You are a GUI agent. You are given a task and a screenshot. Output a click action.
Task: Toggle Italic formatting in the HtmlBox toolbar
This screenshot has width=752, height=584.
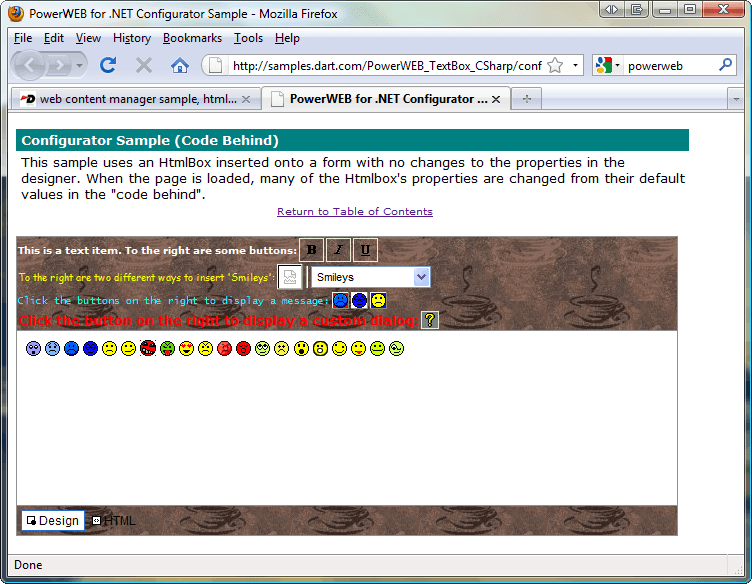coord(339,250)
